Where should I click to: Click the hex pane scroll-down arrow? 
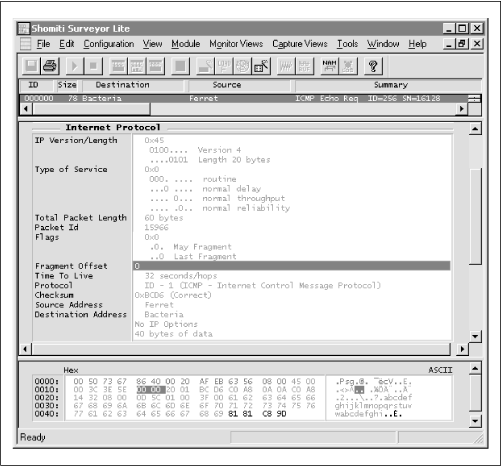tap(475, 421)
